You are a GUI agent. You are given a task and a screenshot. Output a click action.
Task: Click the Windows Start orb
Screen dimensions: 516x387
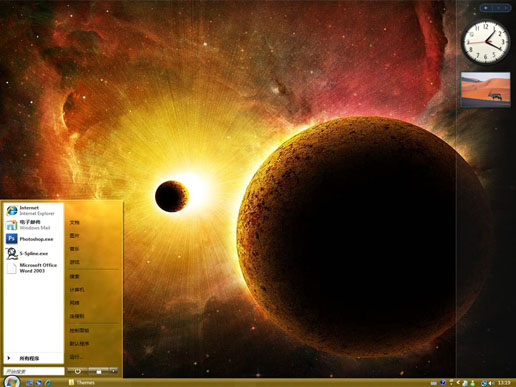click(12, 381)
